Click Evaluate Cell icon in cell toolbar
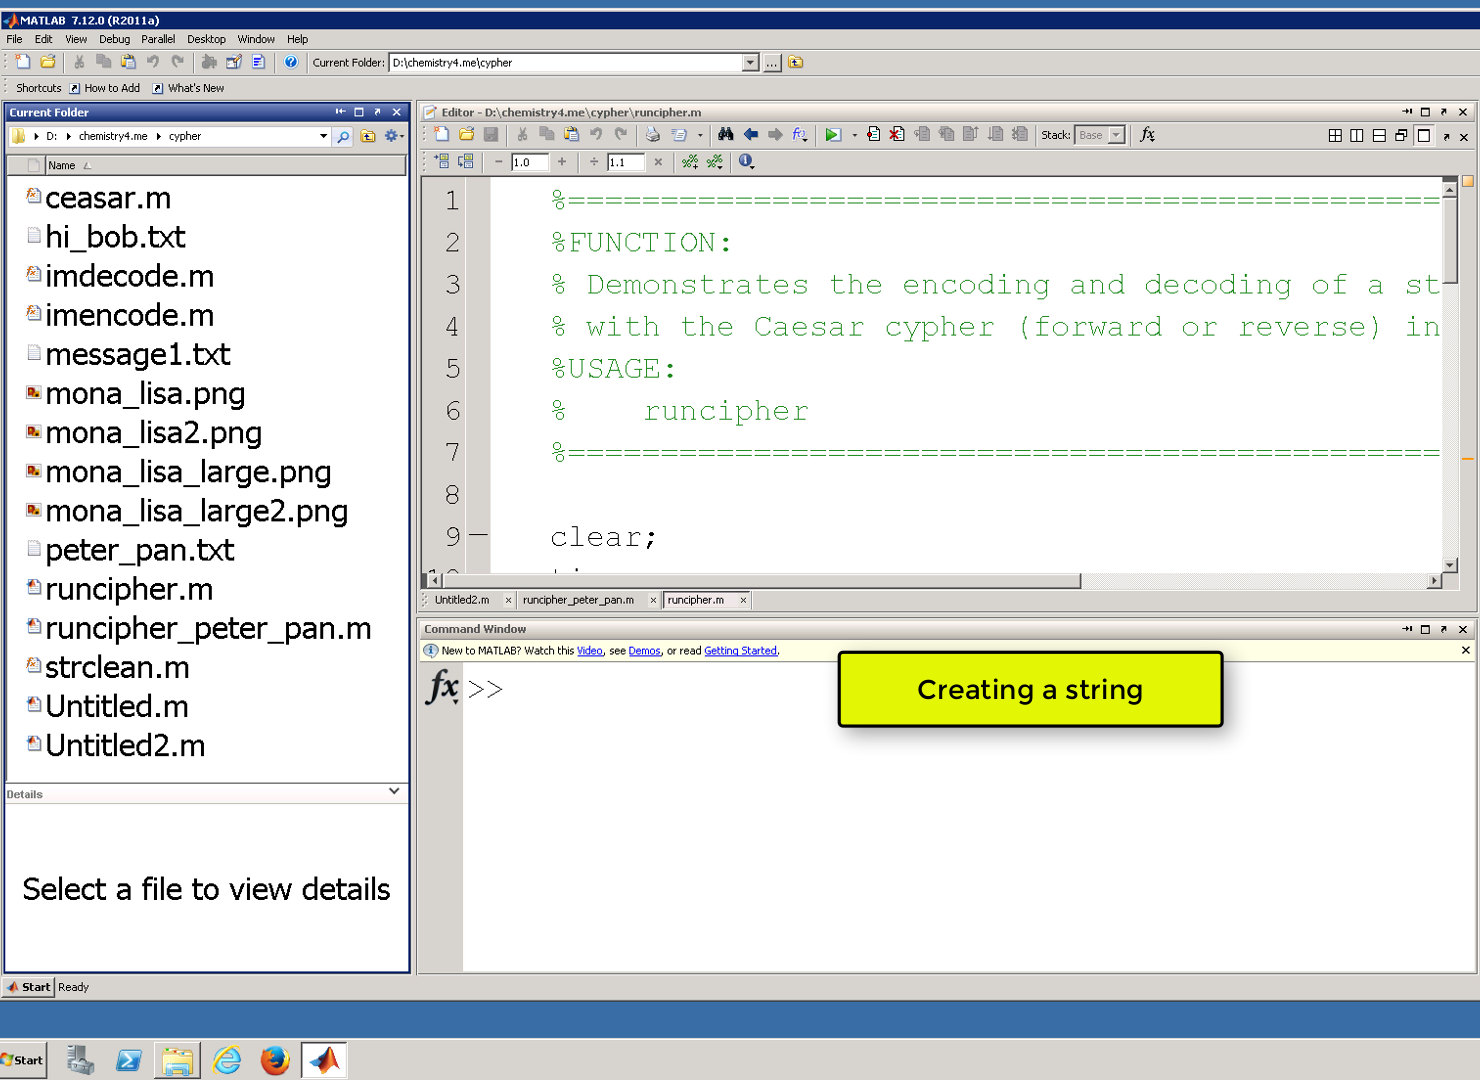This screenshot has height=1080, width=1480. (x=442, y=161)
